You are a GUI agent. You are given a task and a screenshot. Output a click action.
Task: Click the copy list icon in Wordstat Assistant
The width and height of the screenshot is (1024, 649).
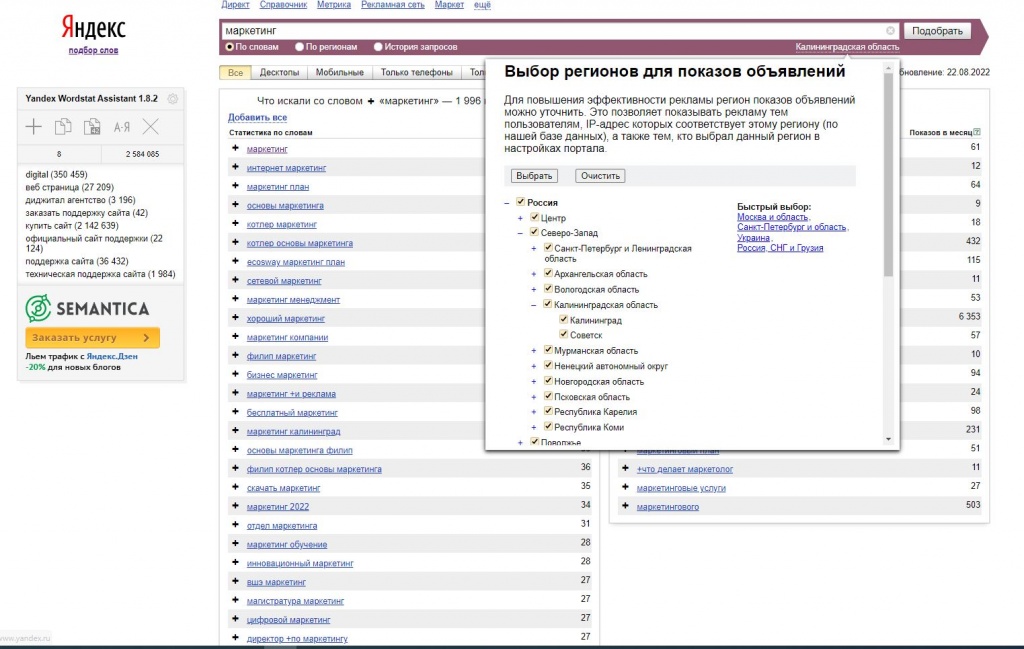tap(63, 126)
